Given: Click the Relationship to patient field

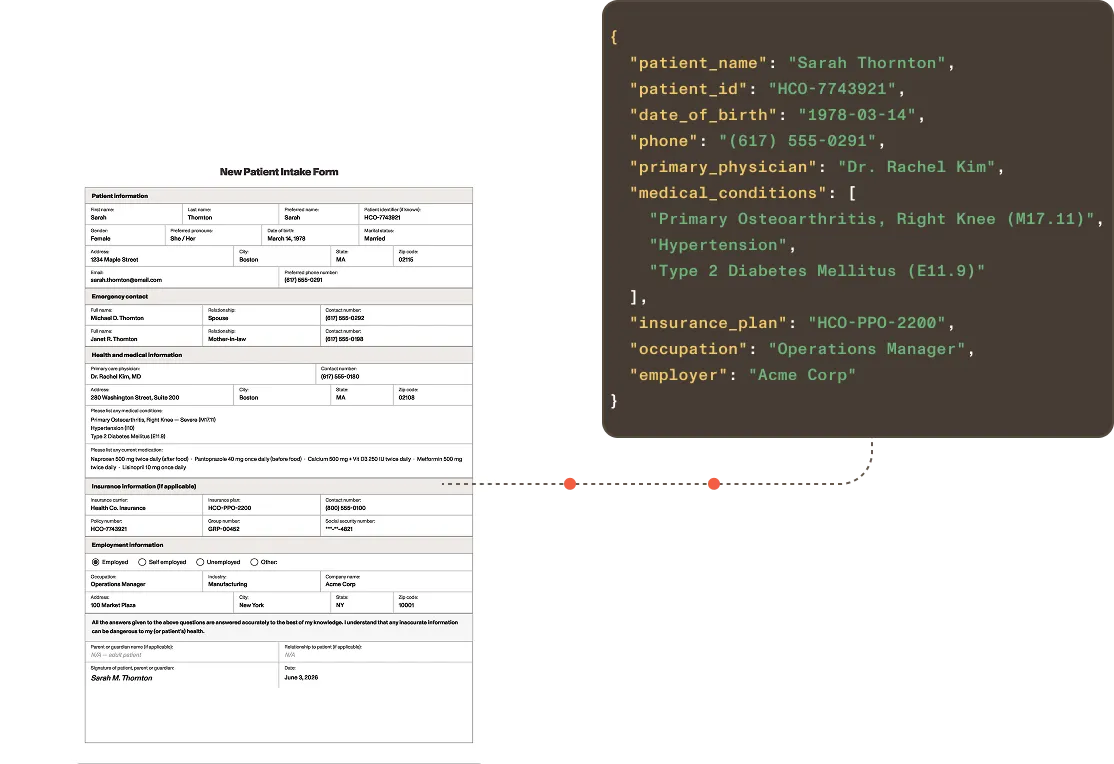Looking at the screenshot, I should (376, 652).
